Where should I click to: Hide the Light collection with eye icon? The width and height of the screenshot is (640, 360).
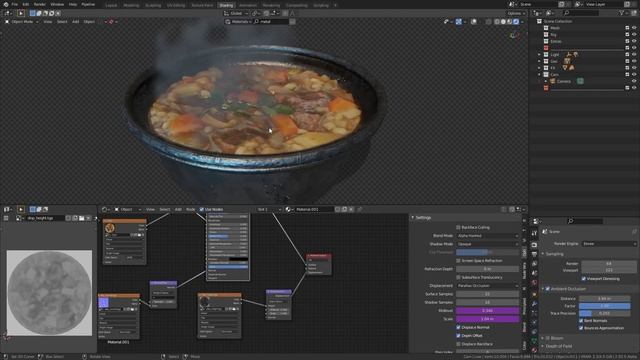click(634, 55)
